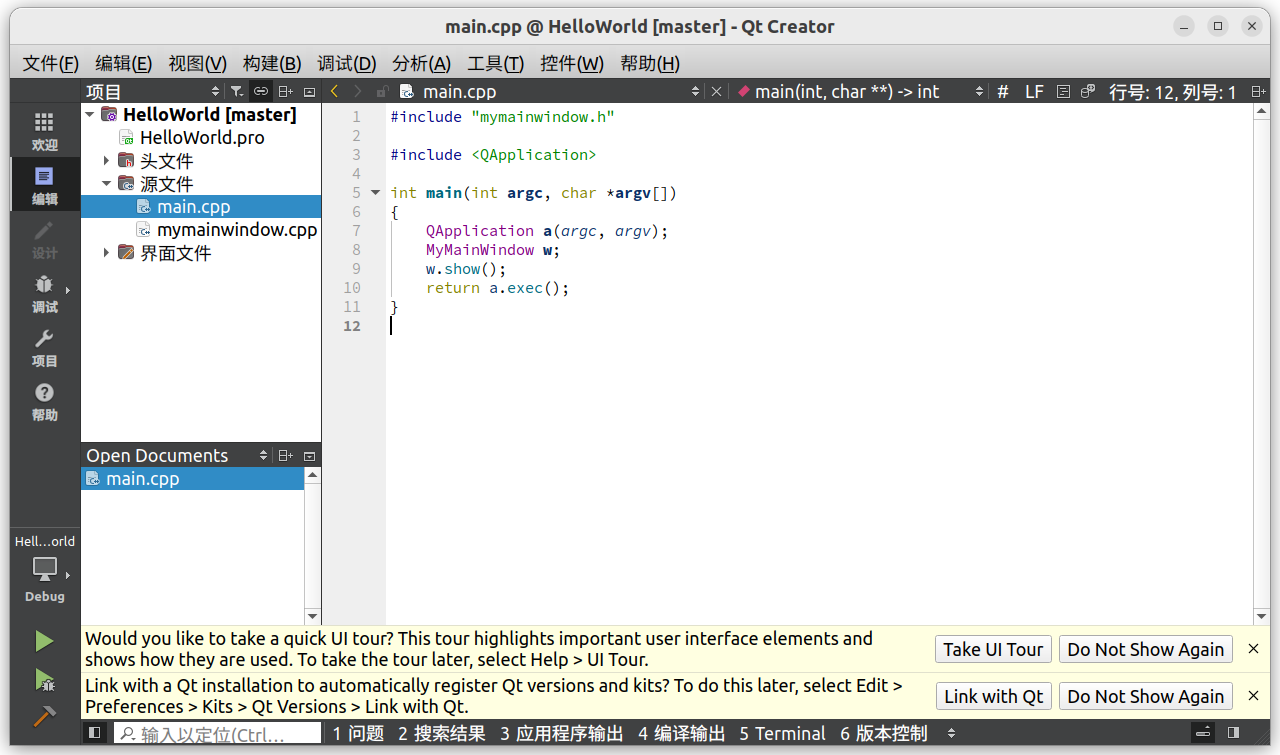Open the Open Documents view selector dropdown
Image resolution: width=1280 pixels, height=755 pixels.
pos(177,455)
